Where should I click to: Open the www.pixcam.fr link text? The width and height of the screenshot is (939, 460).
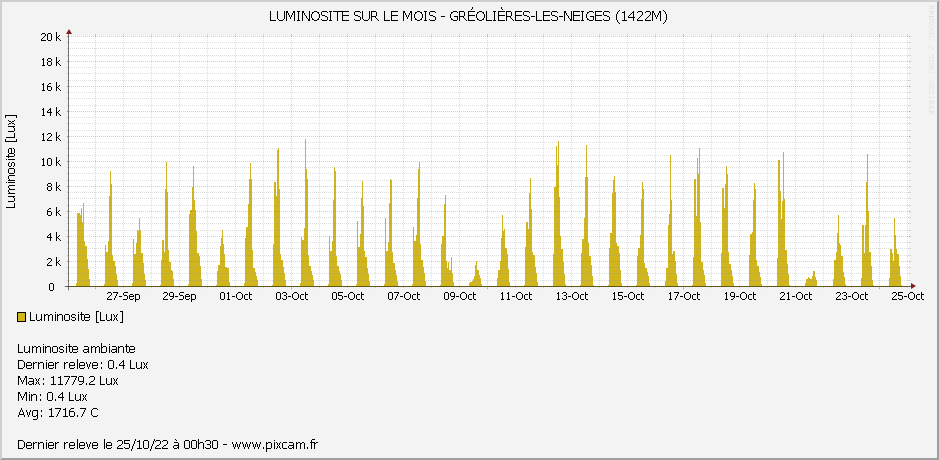click(274, 445)
